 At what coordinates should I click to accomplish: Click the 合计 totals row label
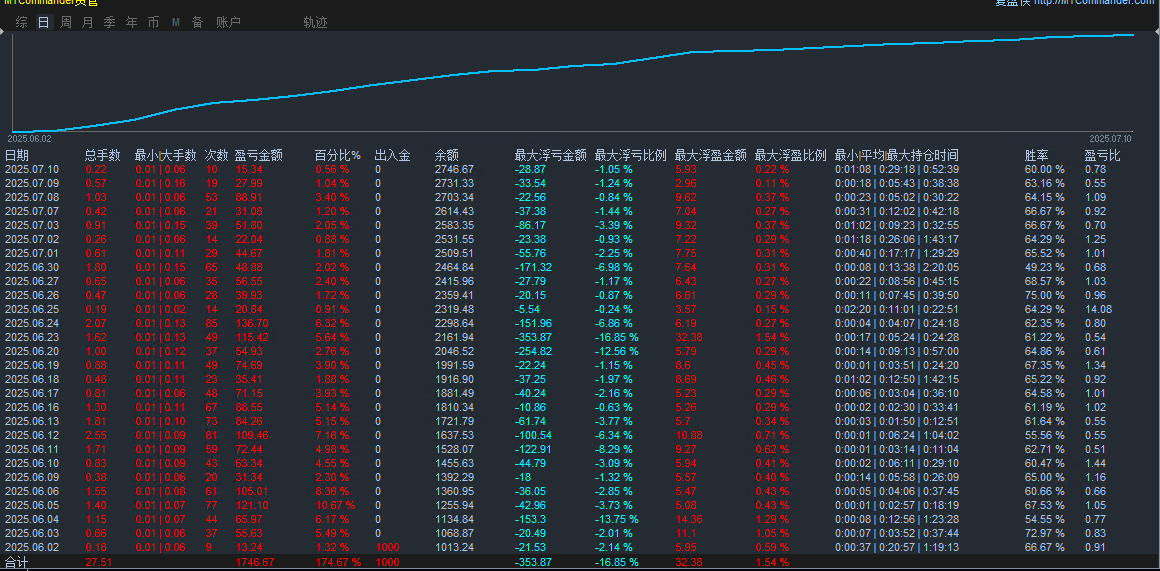(x=16, y=562)
